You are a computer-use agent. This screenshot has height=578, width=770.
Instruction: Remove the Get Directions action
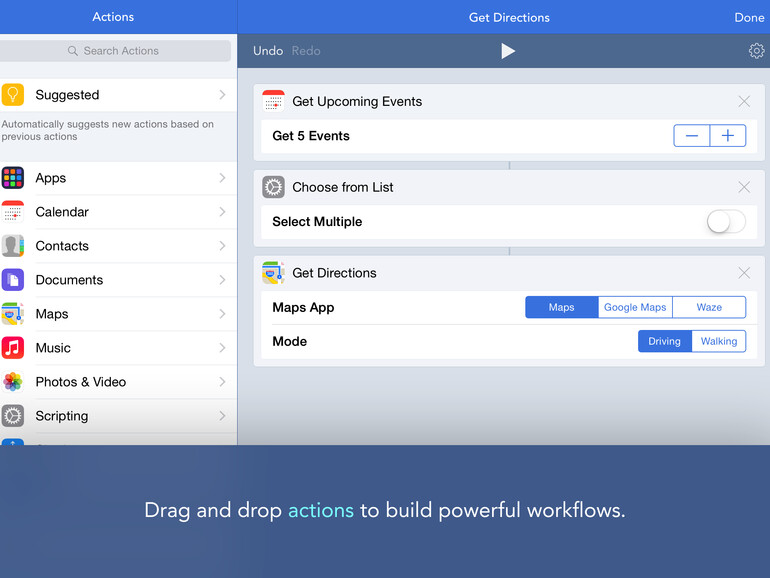click(x=744, y=273)
